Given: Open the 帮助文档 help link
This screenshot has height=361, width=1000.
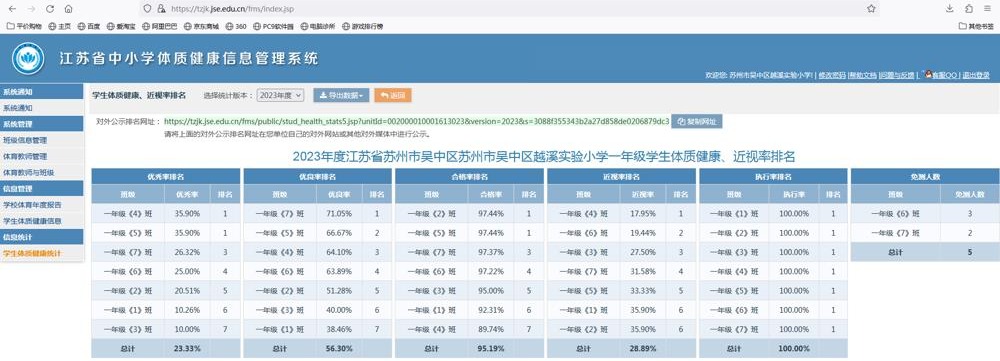Looking at the screenshot, I should (x=862, y=75).
